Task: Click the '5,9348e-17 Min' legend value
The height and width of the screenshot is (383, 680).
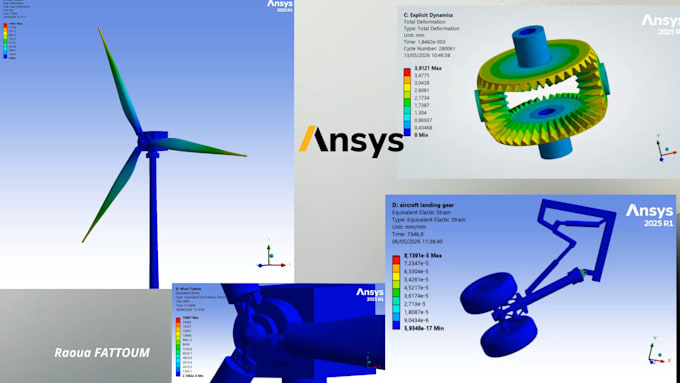Action: pos(424,328)
